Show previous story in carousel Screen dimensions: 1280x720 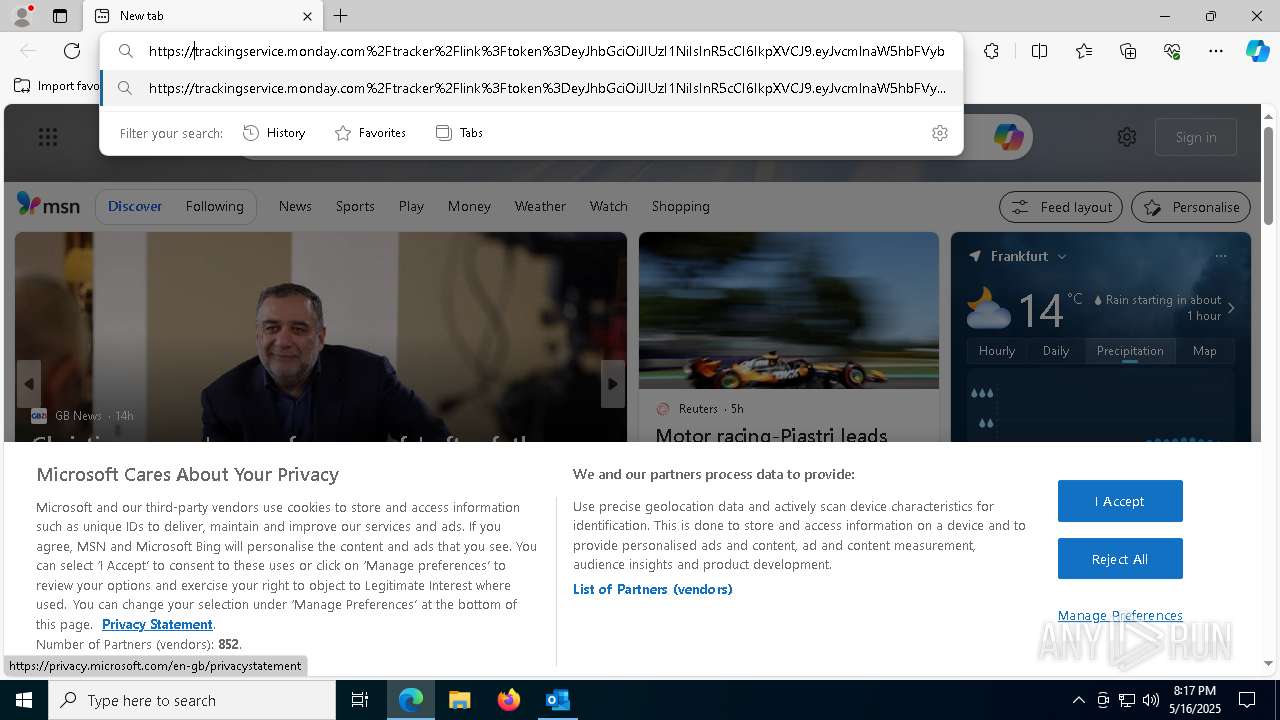coord(28,384)
